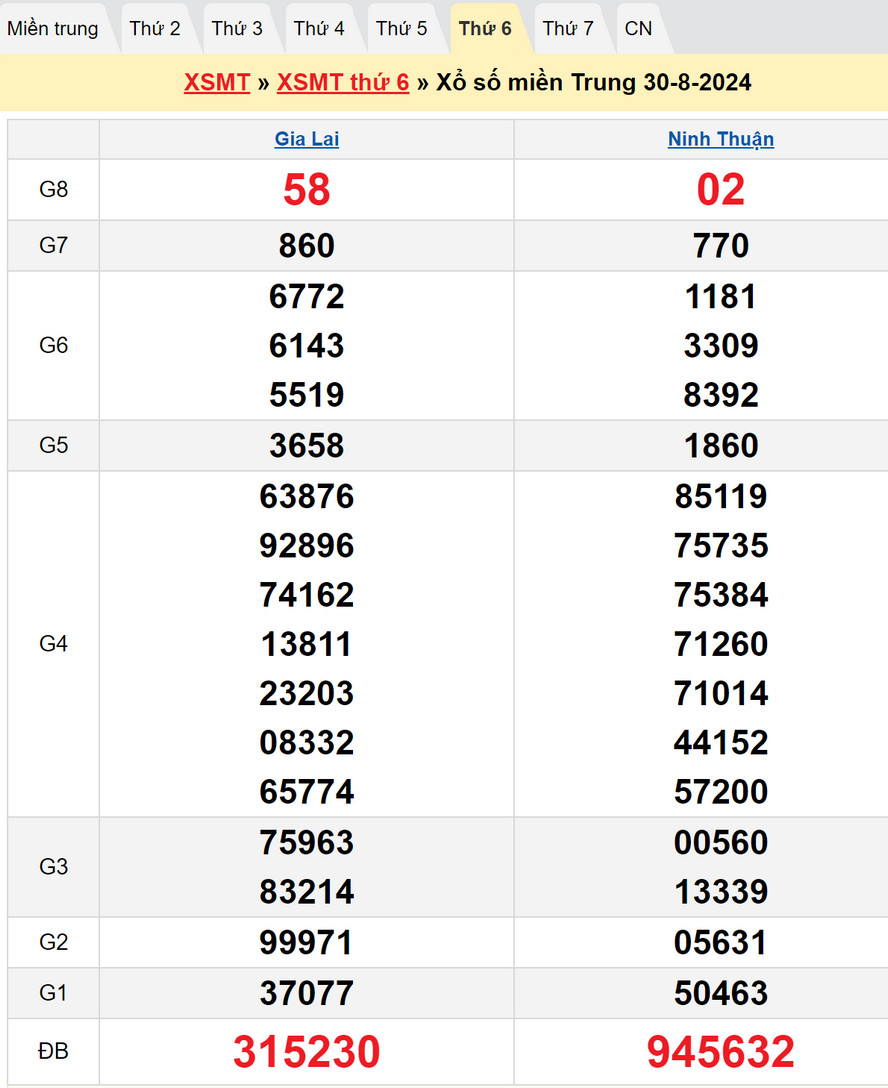Screen dimensions: 888x1088
Task: Follow the XSMT breadcrumb link
Action: click(x=216, y=82)
